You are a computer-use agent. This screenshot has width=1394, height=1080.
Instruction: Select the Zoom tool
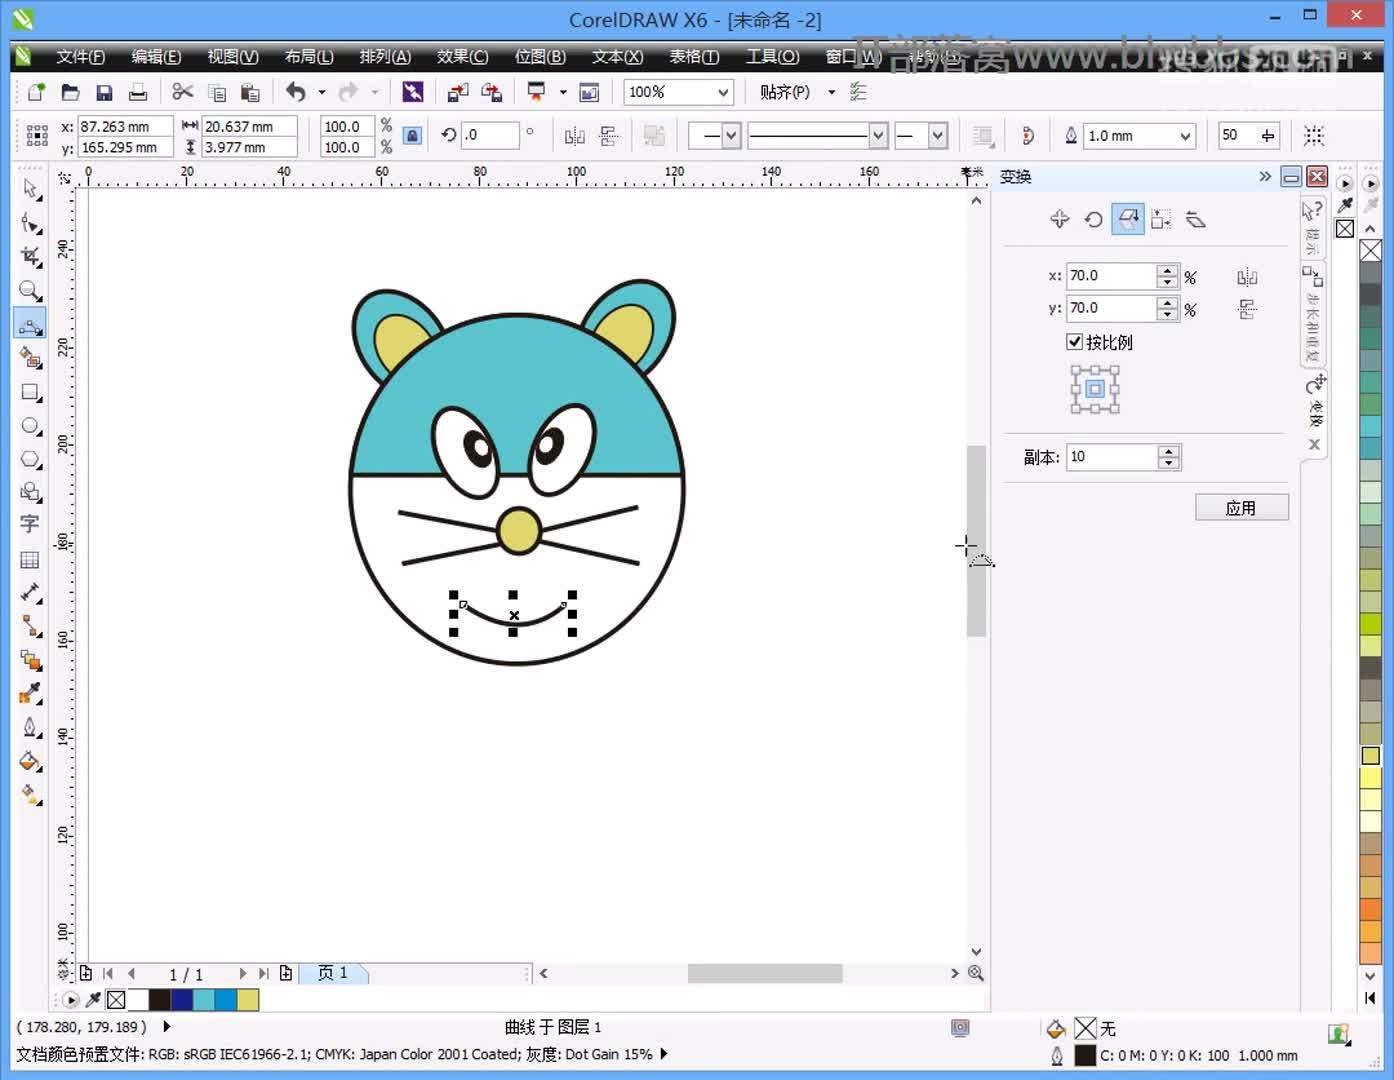(x=30, y=291)
